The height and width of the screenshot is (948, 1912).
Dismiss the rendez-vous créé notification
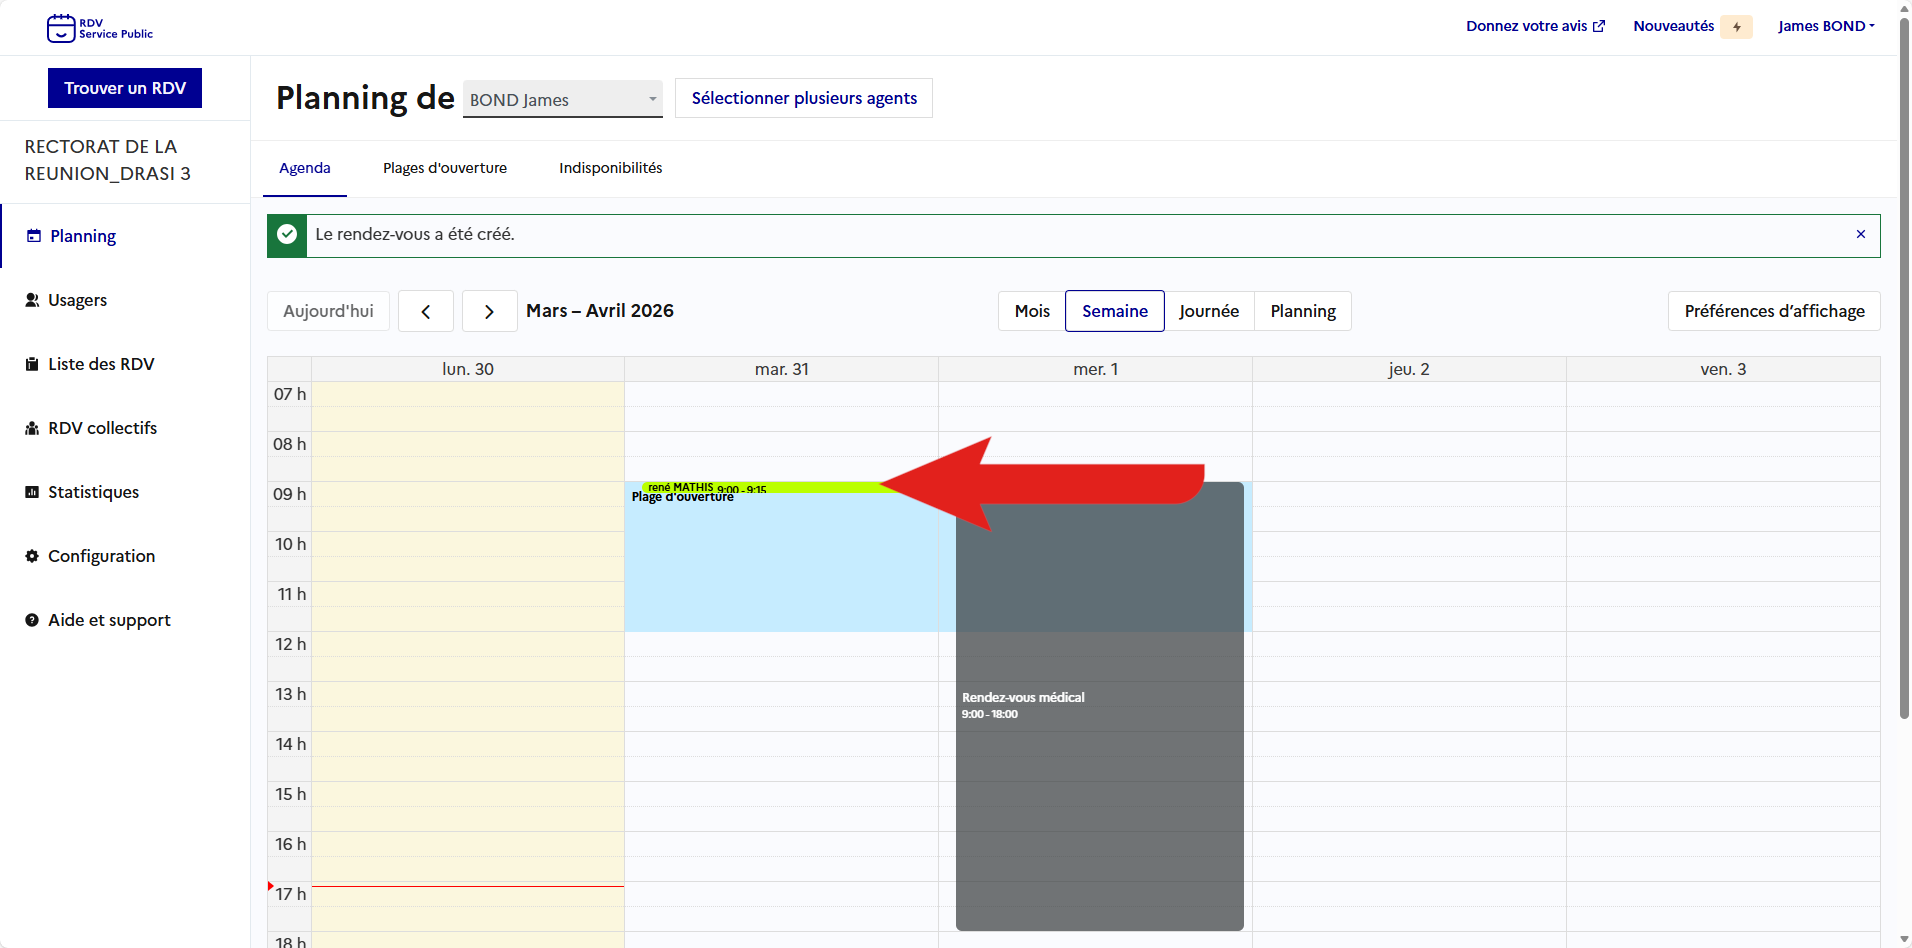click(1861, 234)
